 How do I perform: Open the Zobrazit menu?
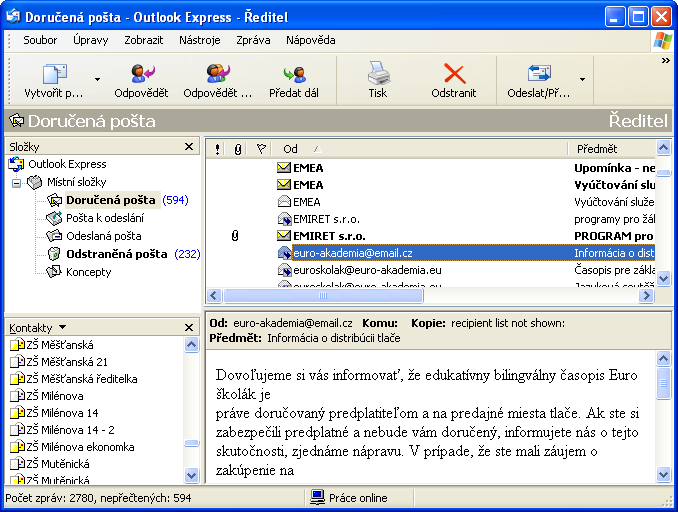click(x=144, y=40)
